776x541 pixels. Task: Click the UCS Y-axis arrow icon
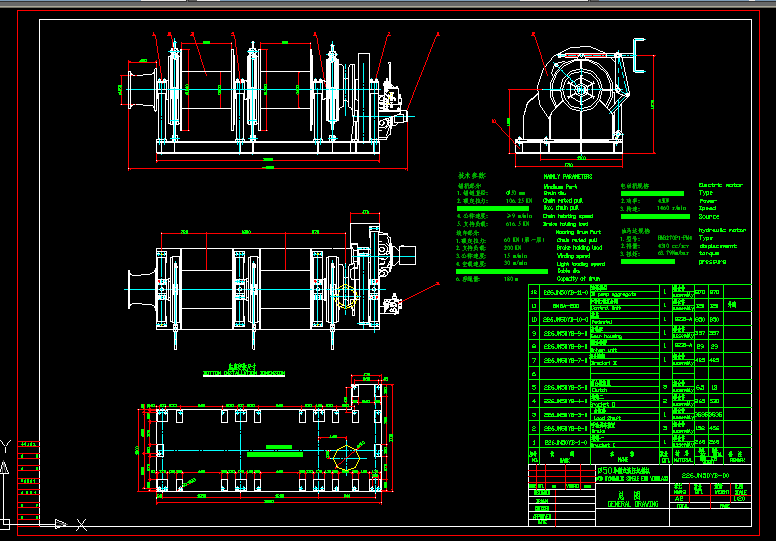[x=7, y=443]
